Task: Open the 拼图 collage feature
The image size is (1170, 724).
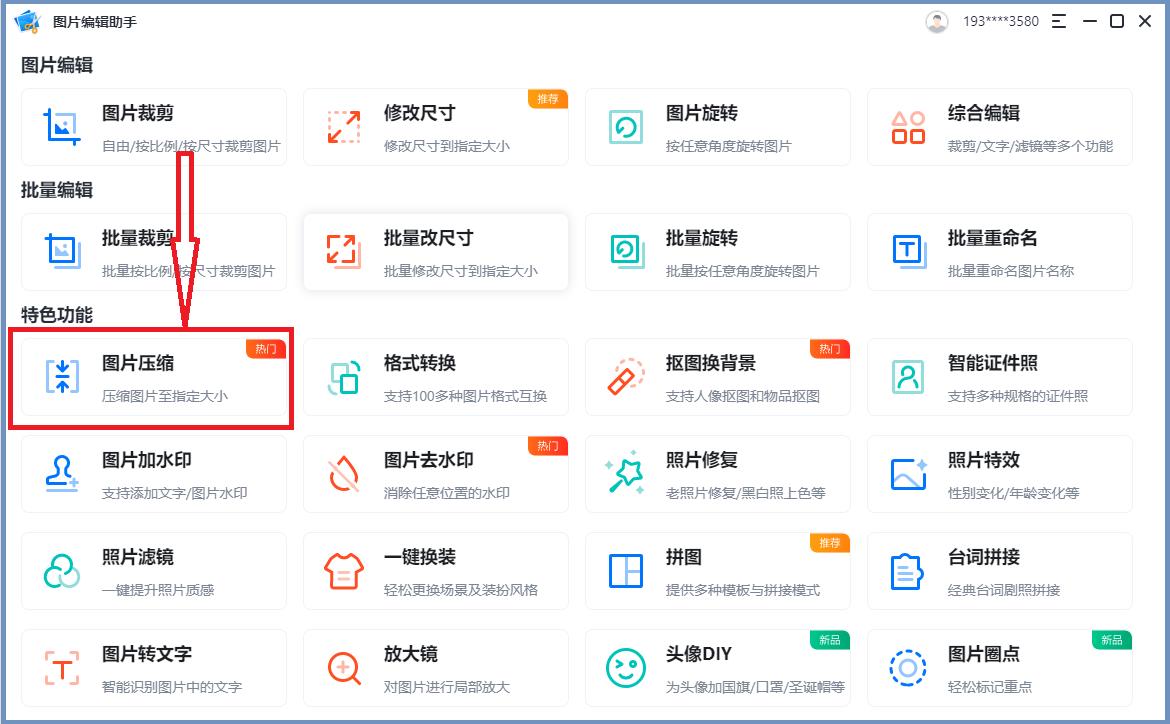Action: (718, 571)
